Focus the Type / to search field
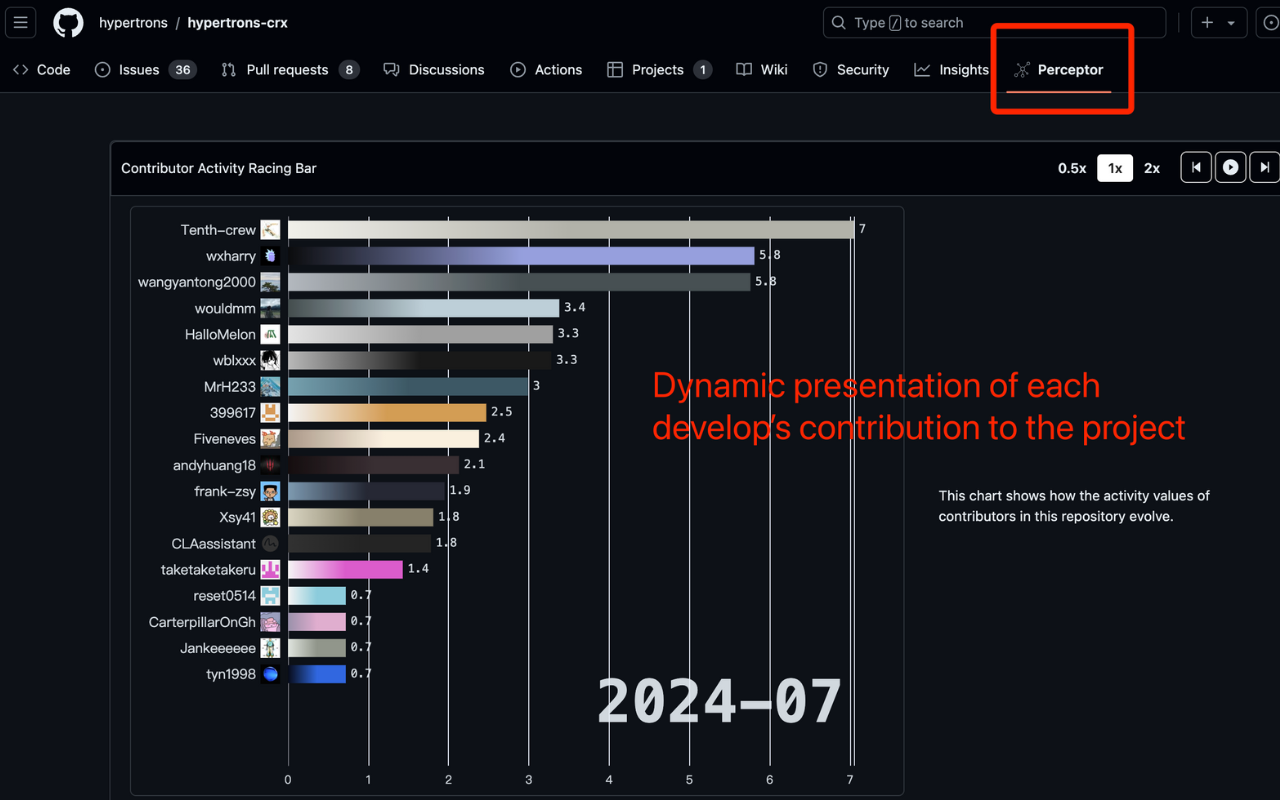1280x800 pixels. [x=994, y=23]
